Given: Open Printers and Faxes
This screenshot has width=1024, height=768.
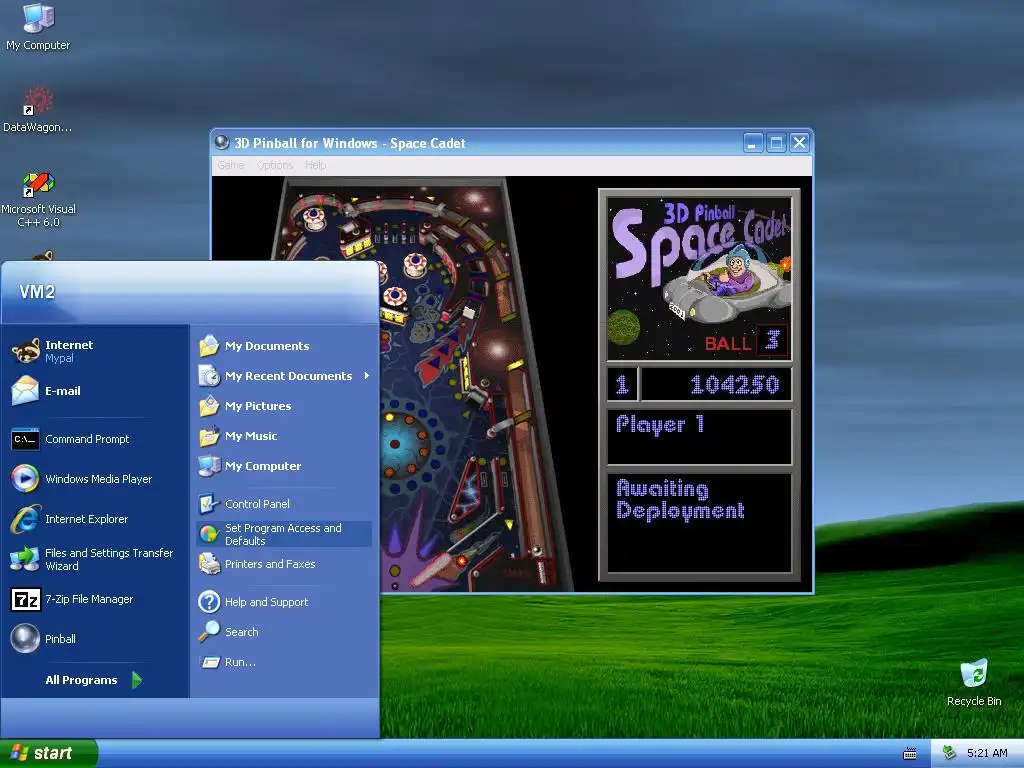Looking at the screenshot, I should coord(283,564).
